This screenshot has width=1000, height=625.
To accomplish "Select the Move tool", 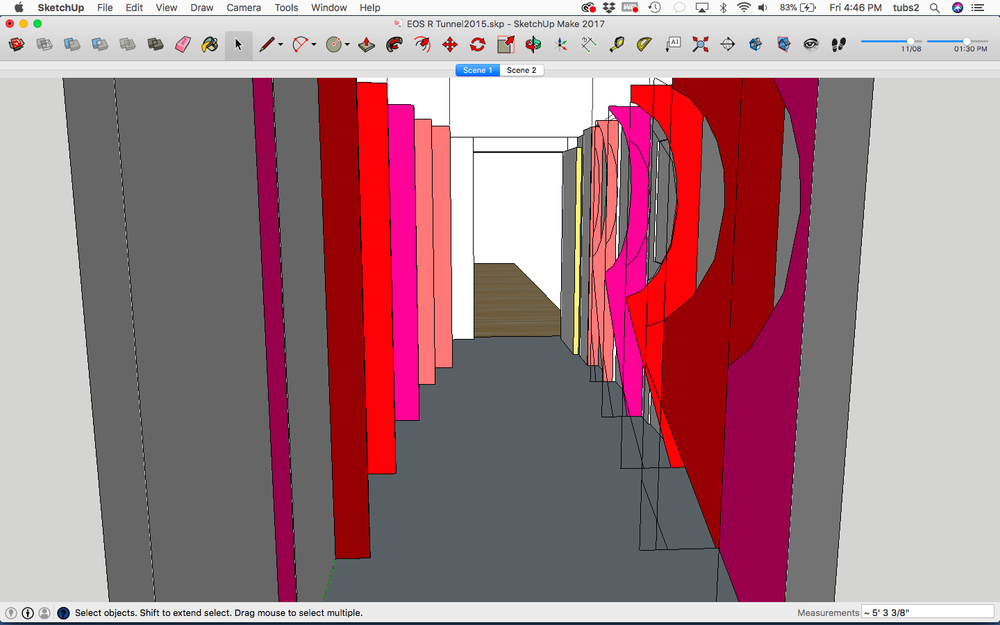I will pyautogui.click(x=450, y=45).
